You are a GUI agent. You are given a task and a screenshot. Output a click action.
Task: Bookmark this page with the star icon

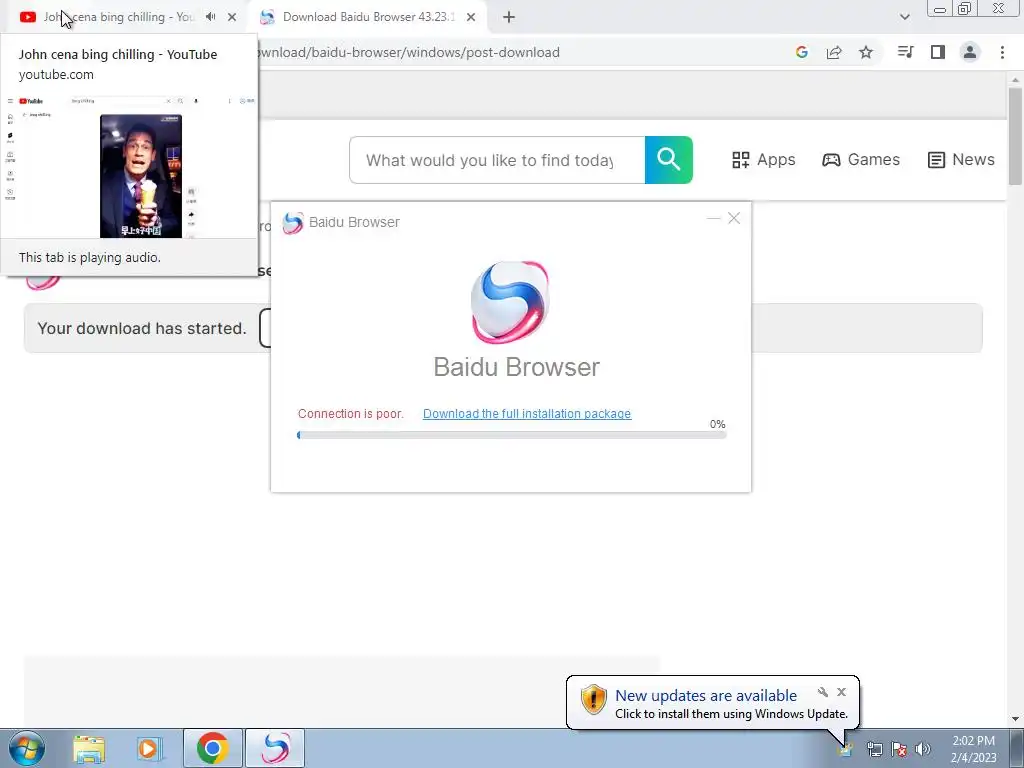866,52
